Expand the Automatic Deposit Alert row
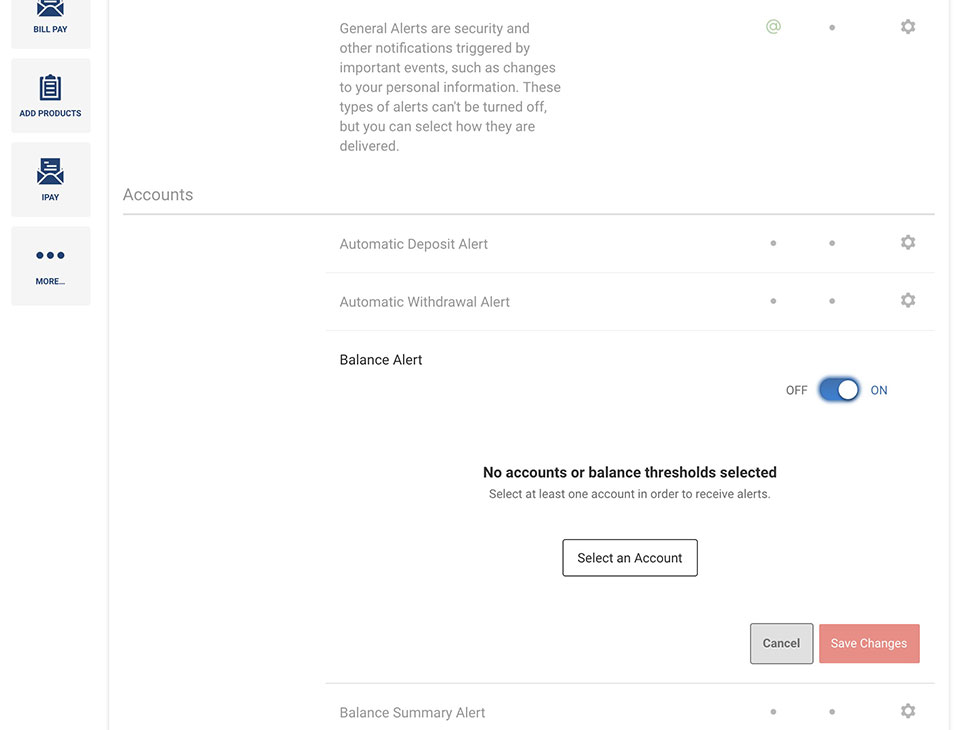 click(630, 244)
